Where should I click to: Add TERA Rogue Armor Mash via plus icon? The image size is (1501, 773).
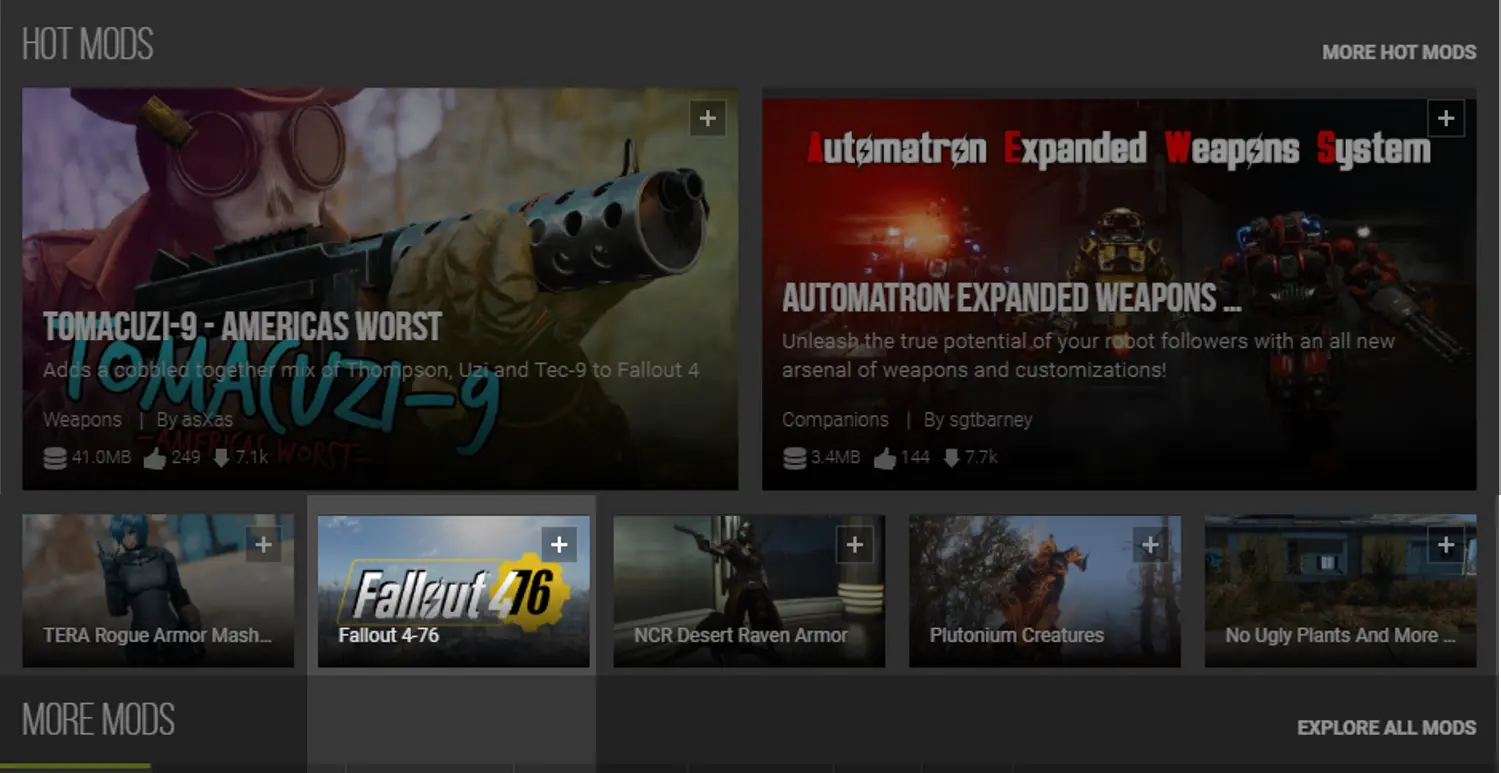(263, 545)
